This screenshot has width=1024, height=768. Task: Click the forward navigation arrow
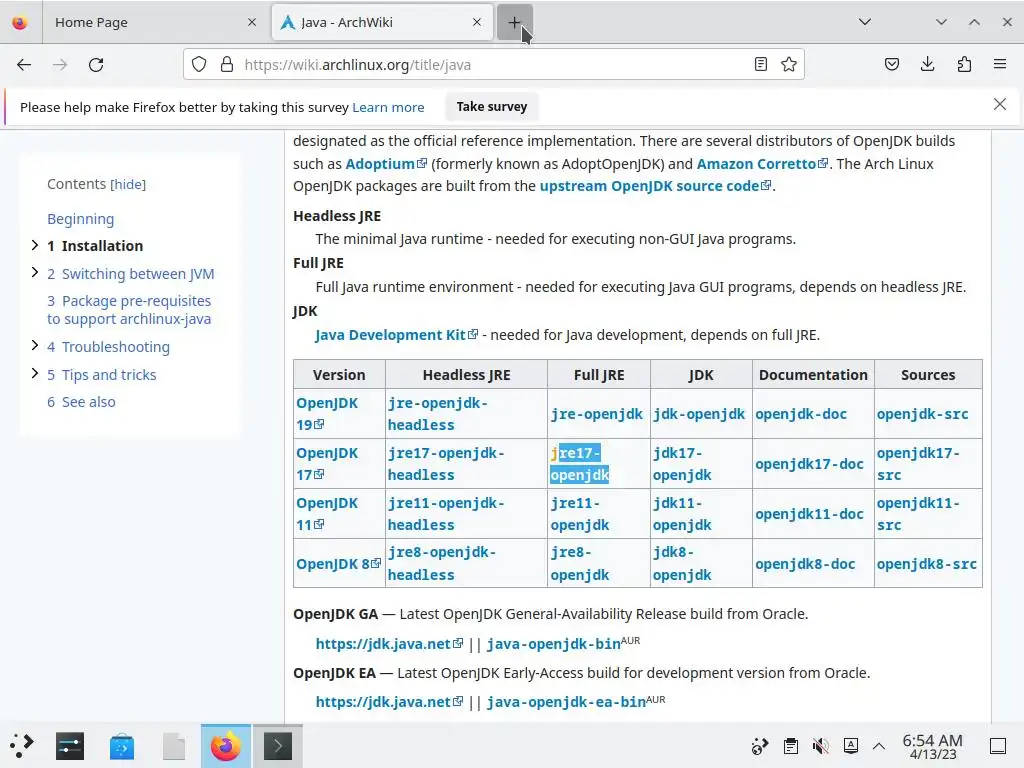60,65
